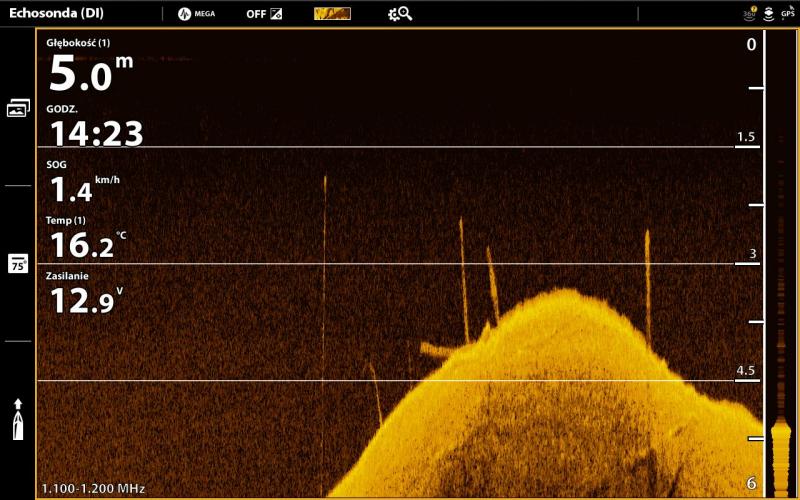Tap the GPS status icon
Screen dimensions: 800x500
(788, 14)
